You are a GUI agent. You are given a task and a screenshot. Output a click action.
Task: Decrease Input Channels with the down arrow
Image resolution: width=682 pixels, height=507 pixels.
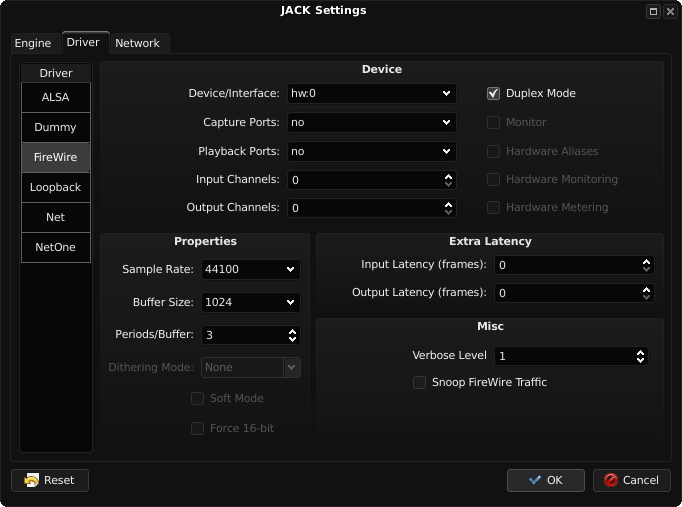448,184
